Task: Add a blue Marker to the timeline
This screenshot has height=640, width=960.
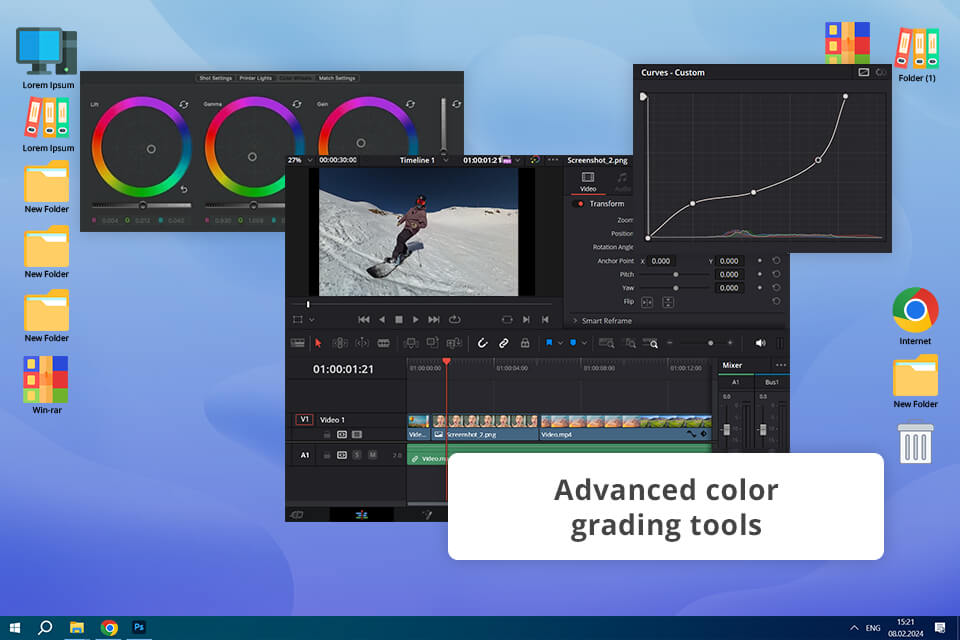Action: pos(573,343)
